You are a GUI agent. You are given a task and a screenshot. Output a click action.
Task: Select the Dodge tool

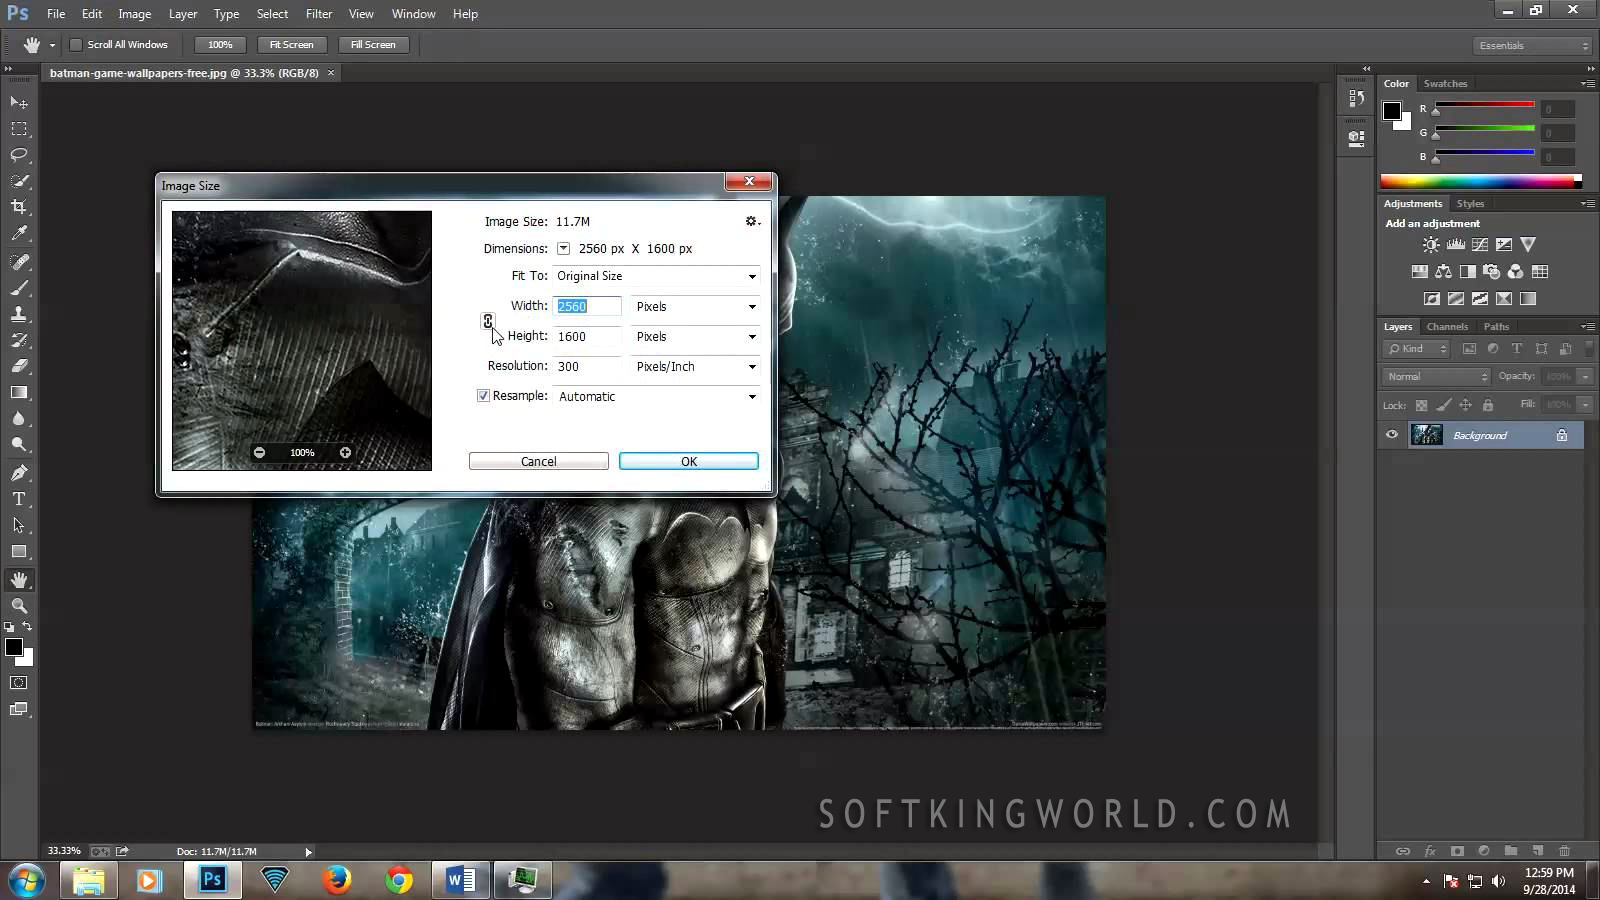coord(19,444)
